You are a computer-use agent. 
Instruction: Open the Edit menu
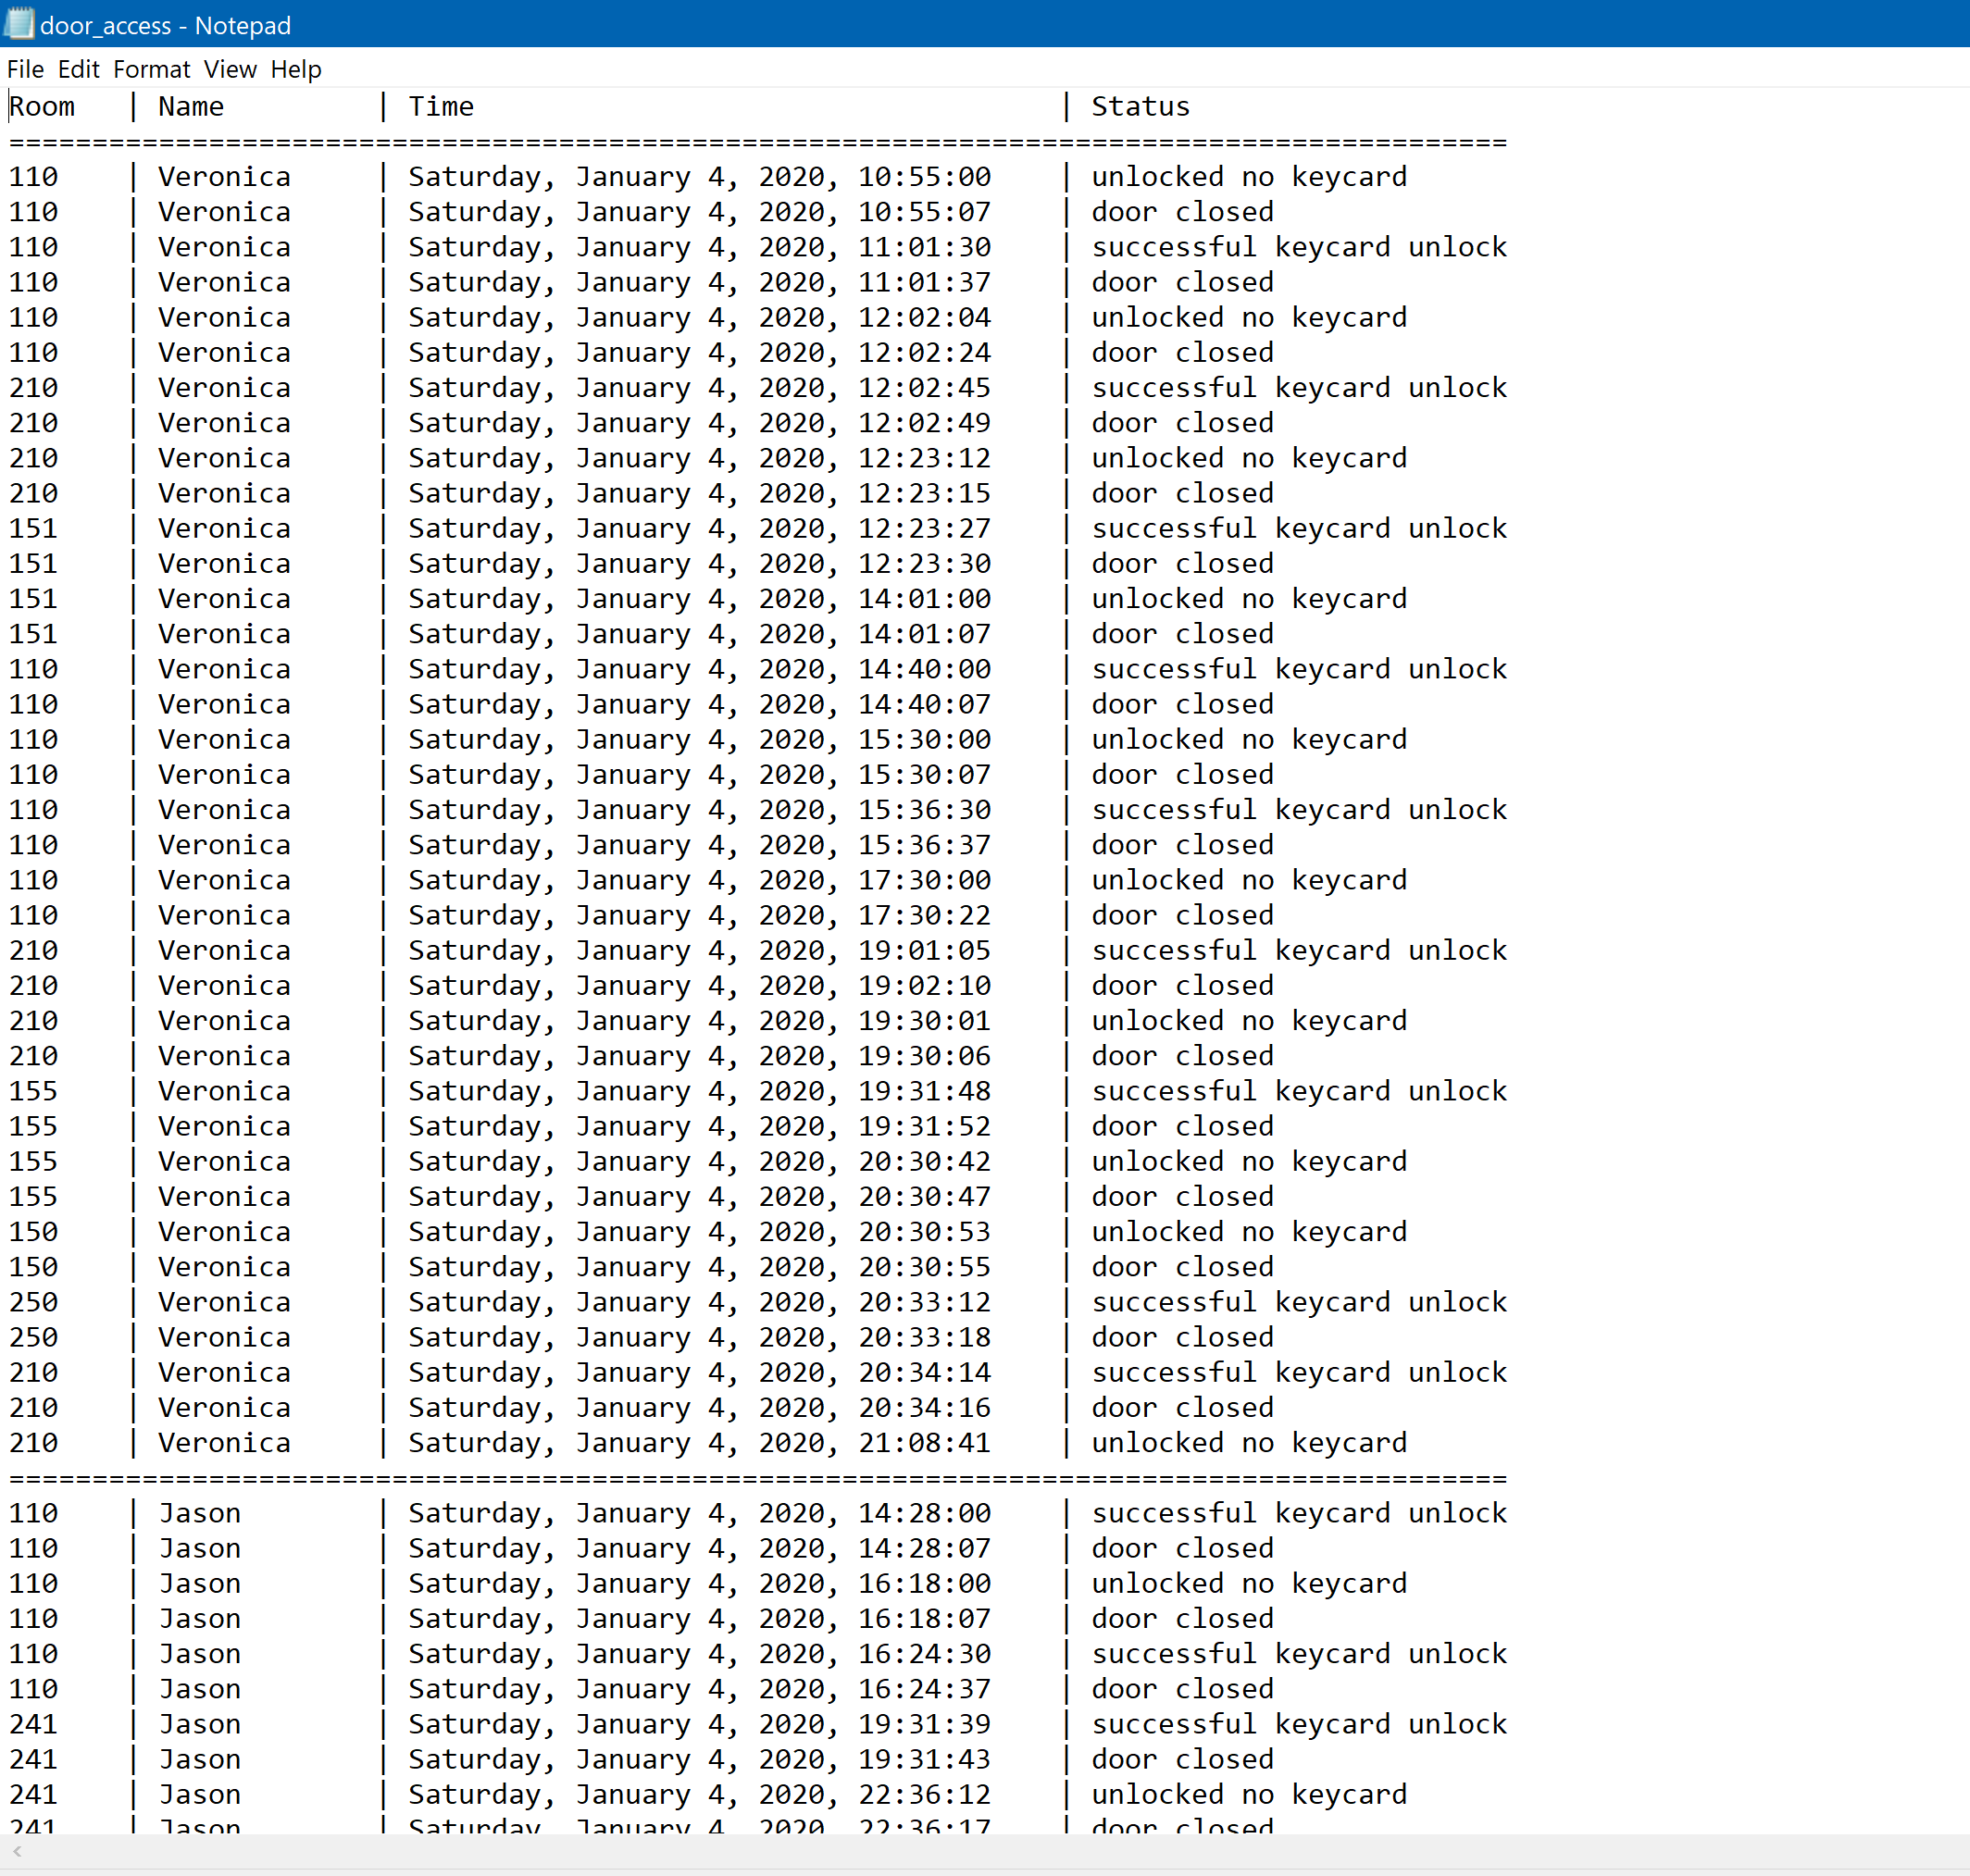coord(78,69)
